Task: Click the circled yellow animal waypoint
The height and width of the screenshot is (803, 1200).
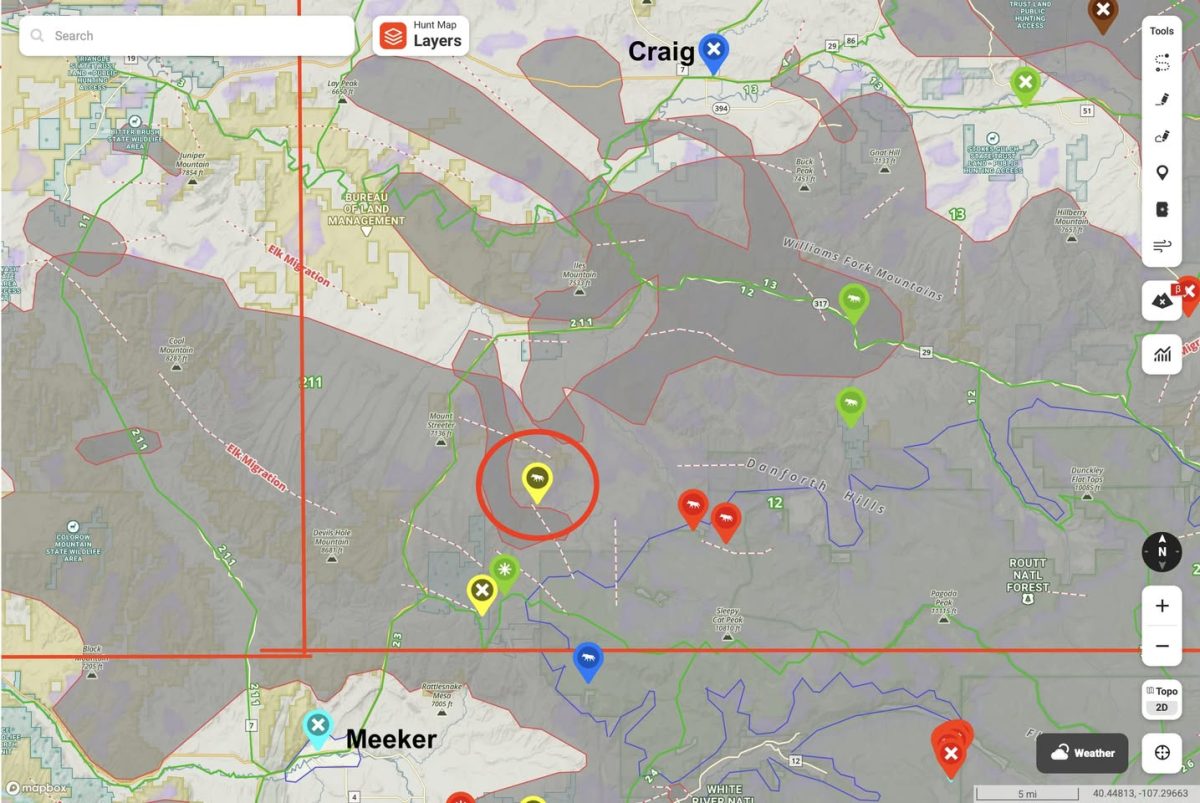Action: 537,480
